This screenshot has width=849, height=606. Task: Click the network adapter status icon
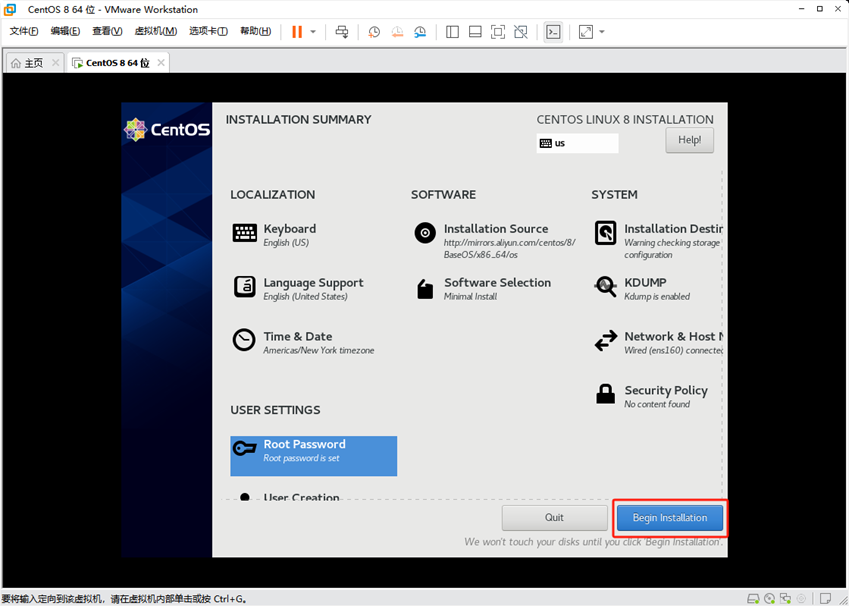point(785,598)
